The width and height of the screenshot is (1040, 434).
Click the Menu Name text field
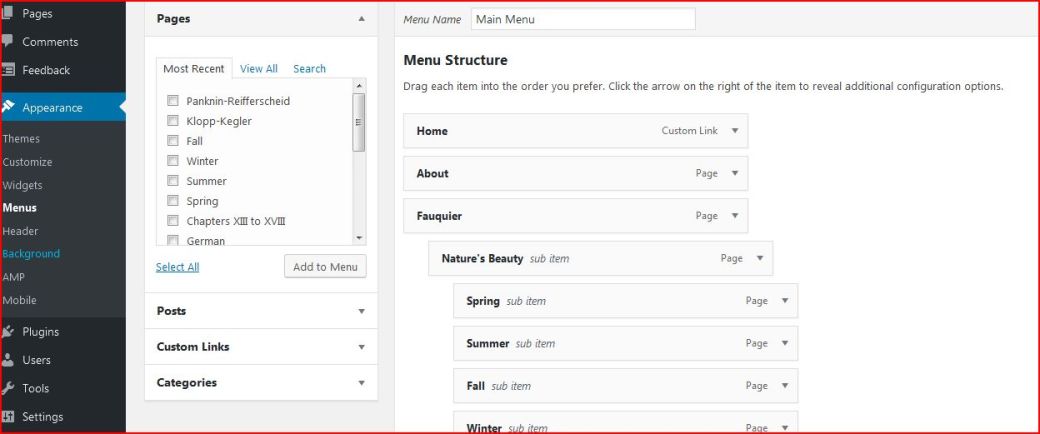coord(582,19)
